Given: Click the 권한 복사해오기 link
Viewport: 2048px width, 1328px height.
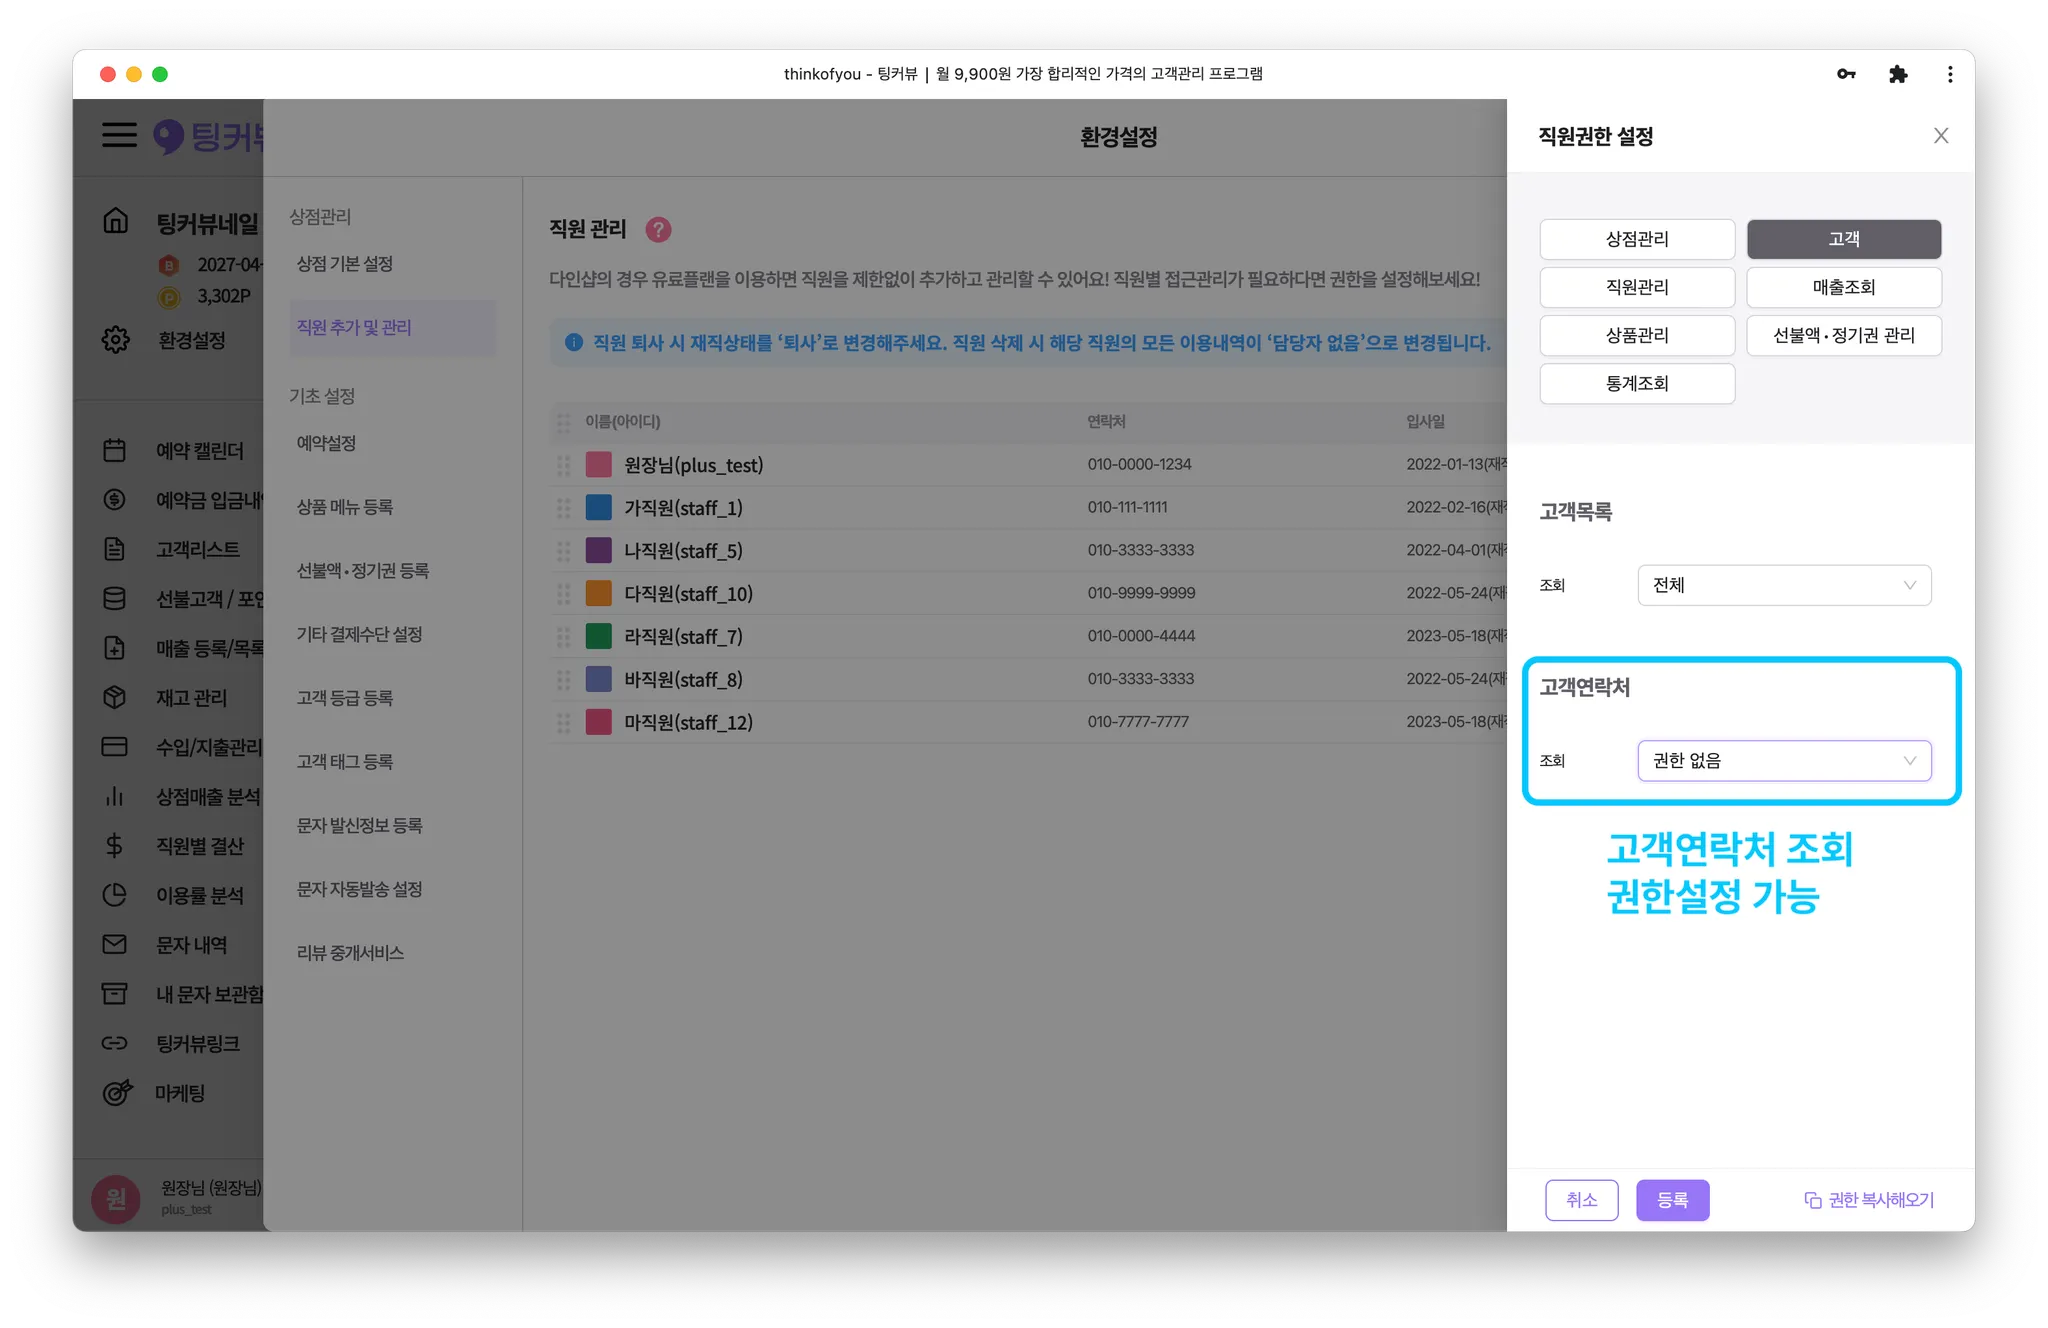Looking at the screenshot, I should click(x=1868, y=1200).
